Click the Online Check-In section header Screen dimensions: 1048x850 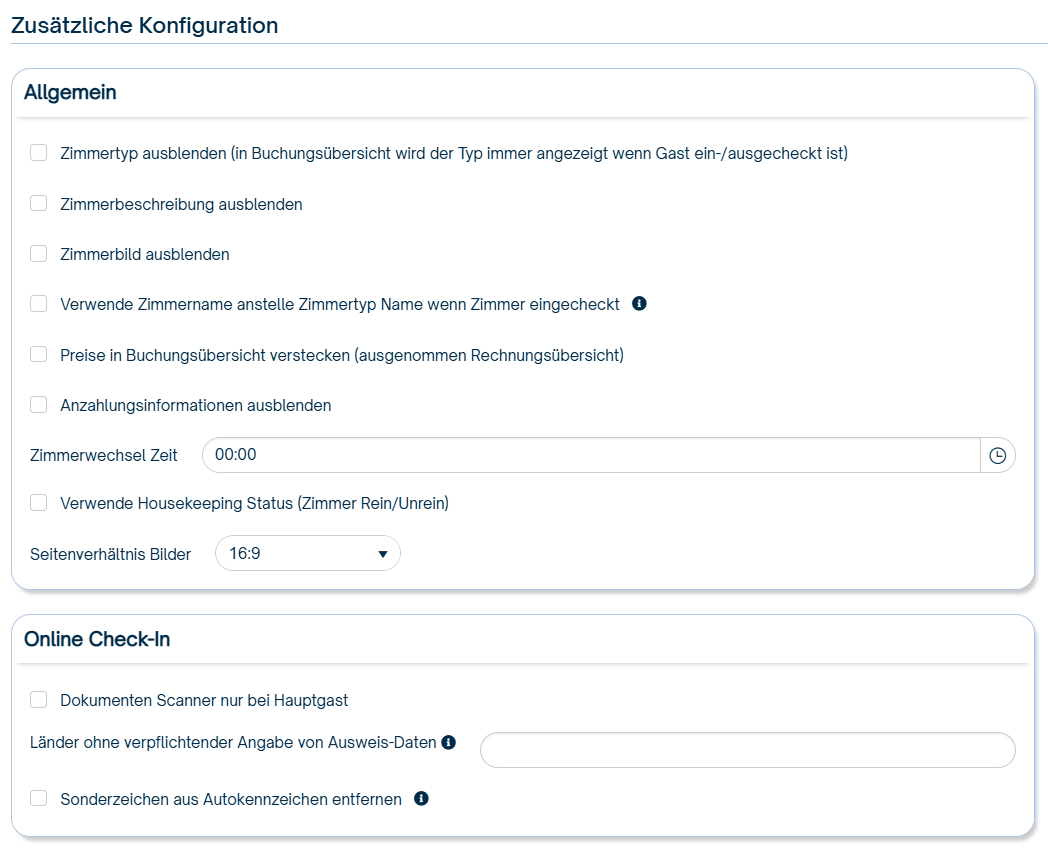[x=97, y=639]
